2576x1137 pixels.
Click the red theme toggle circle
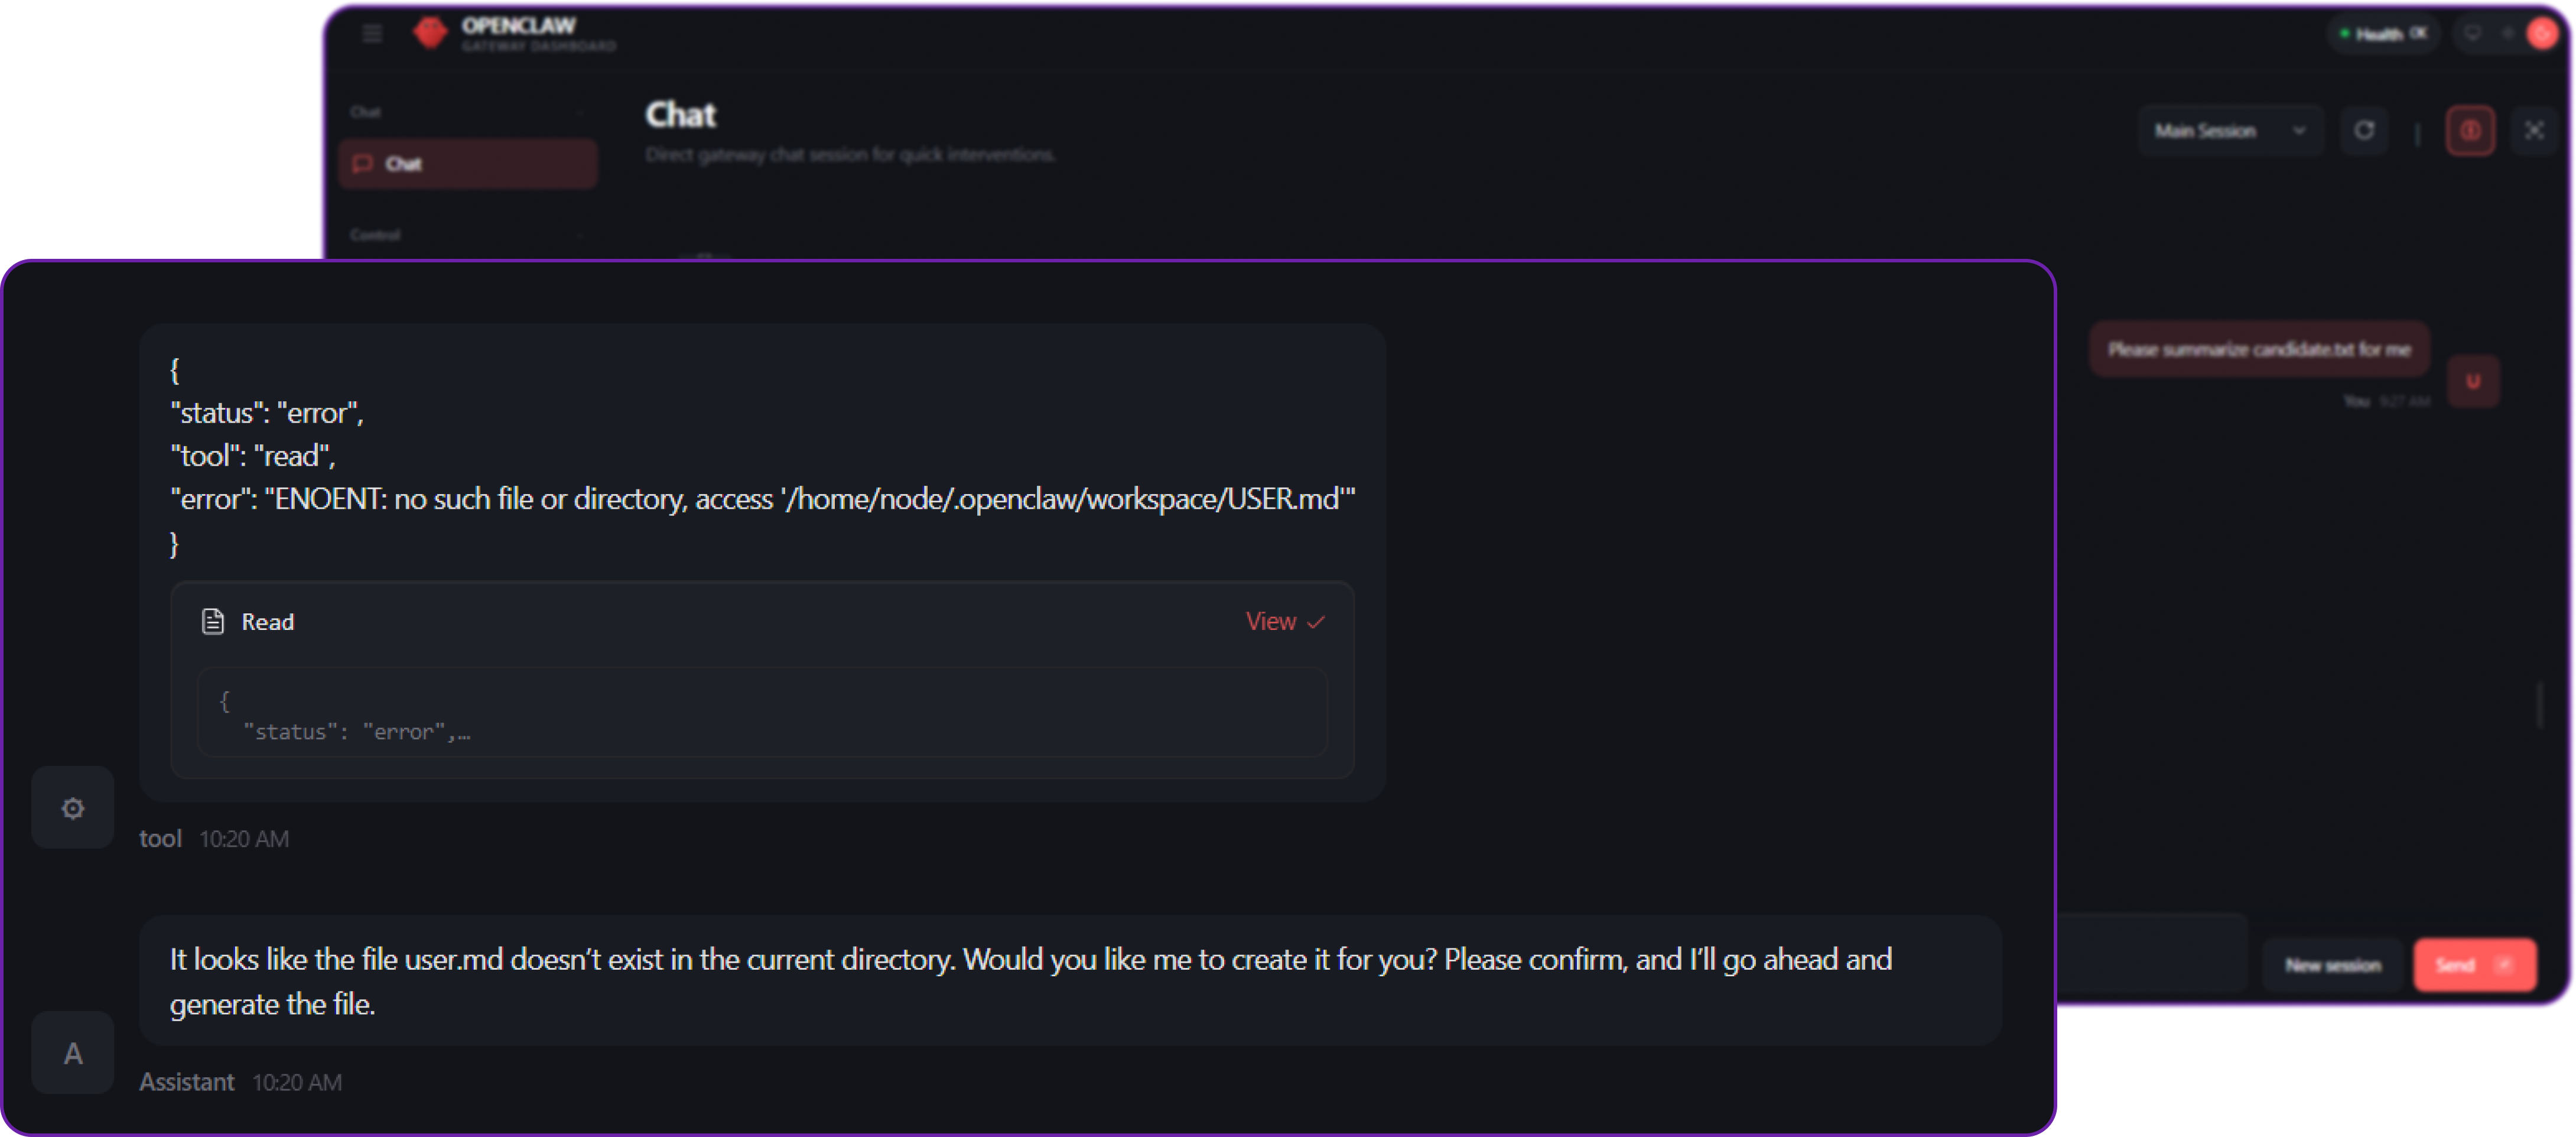click(x=2541, y=34)
